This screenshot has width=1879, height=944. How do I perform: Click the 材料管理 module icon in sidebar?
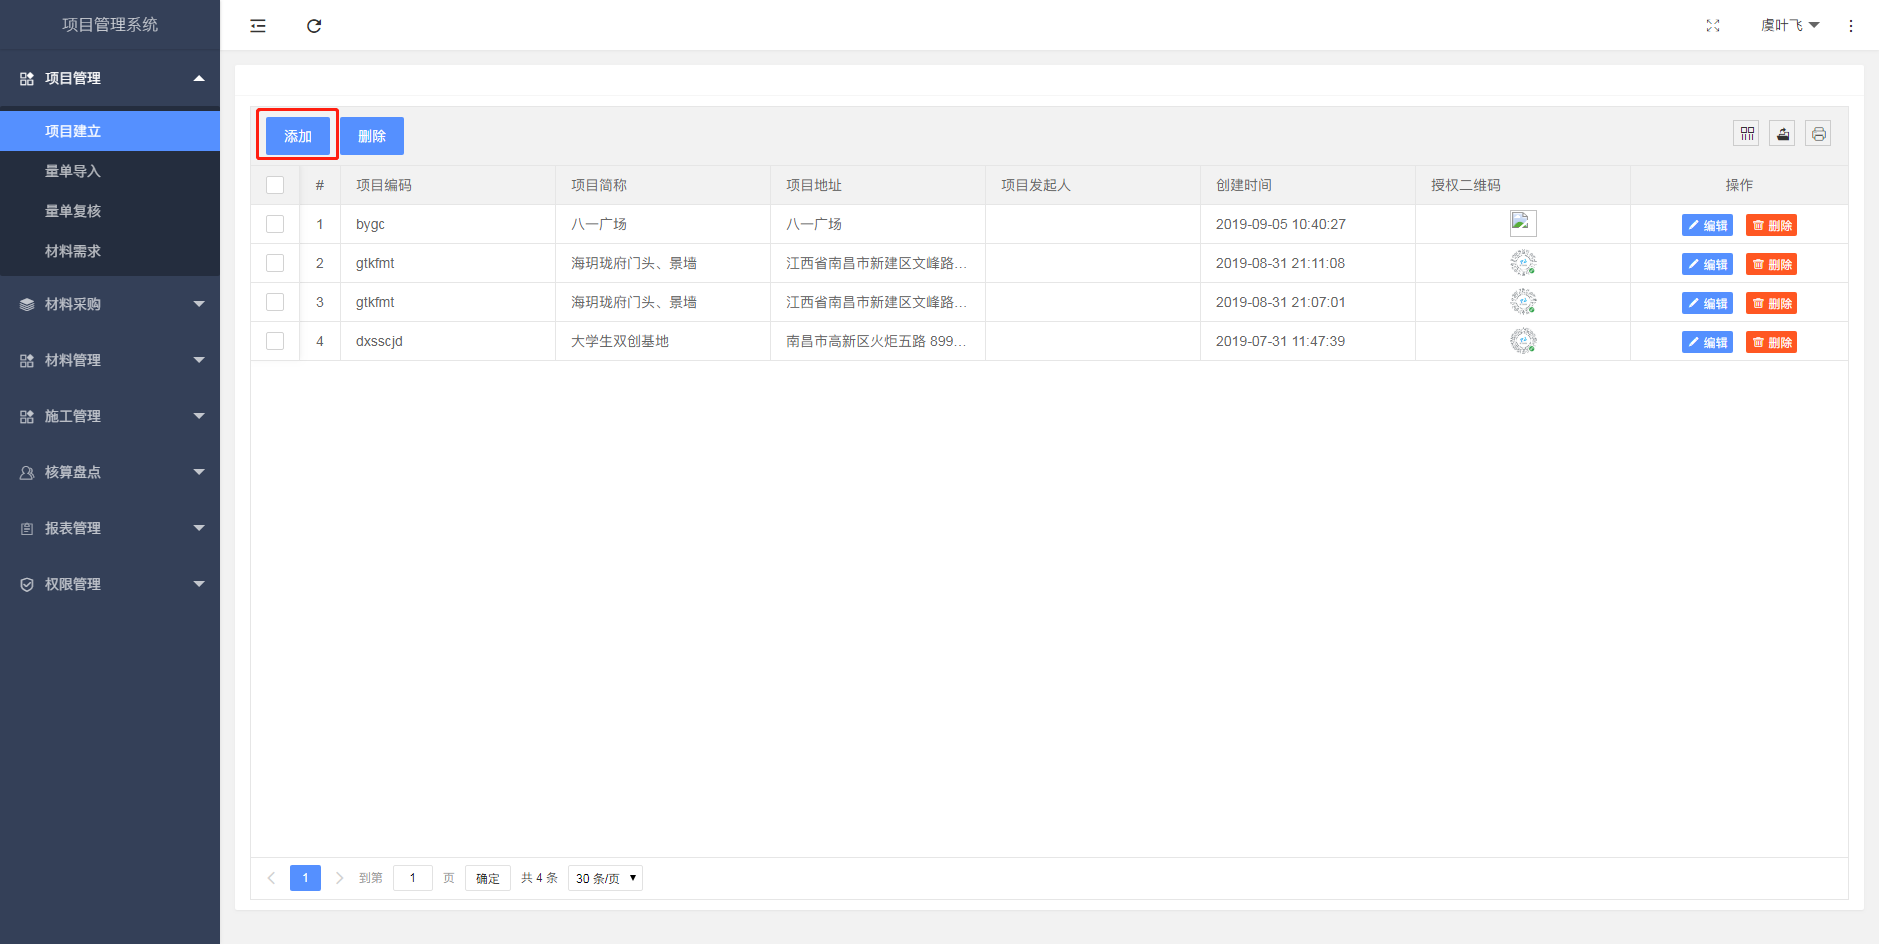pyautogui.click(x=27, y=361)
